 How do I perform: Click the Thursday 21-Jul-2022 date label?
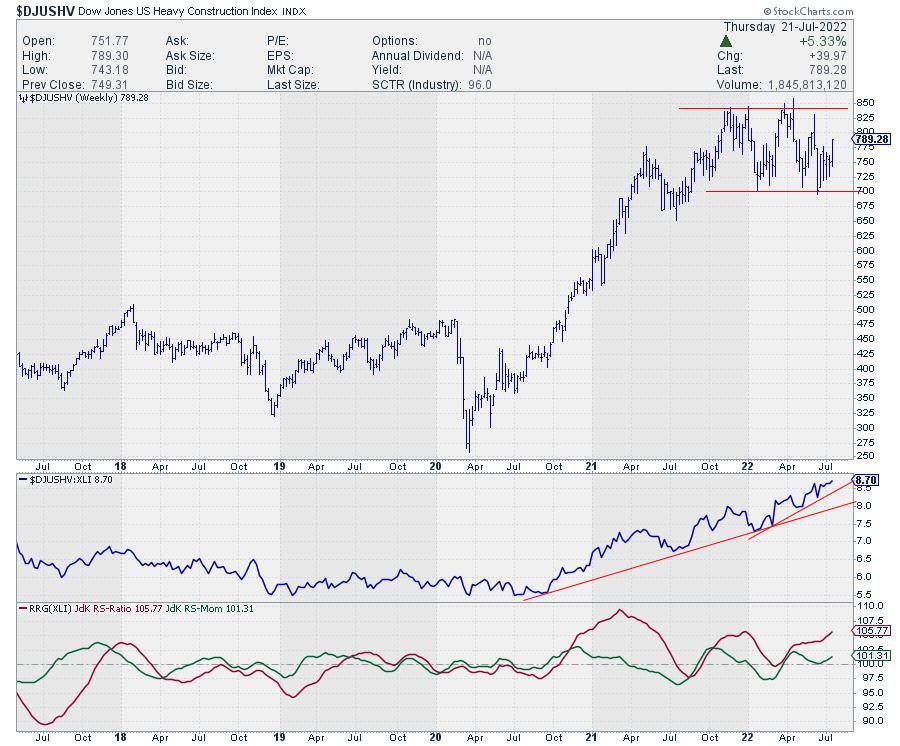(x=784, y=26)
